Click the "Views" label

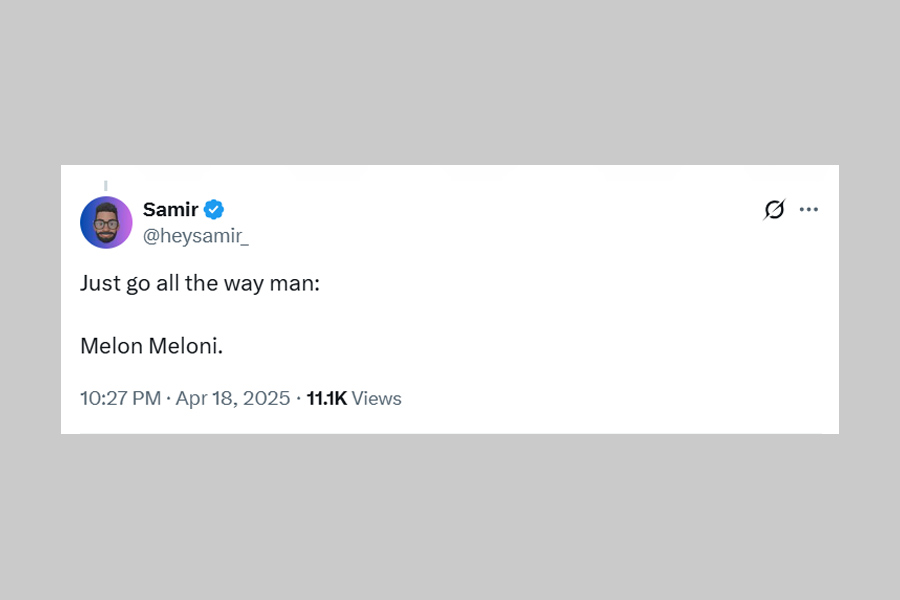tap(377, 398)
